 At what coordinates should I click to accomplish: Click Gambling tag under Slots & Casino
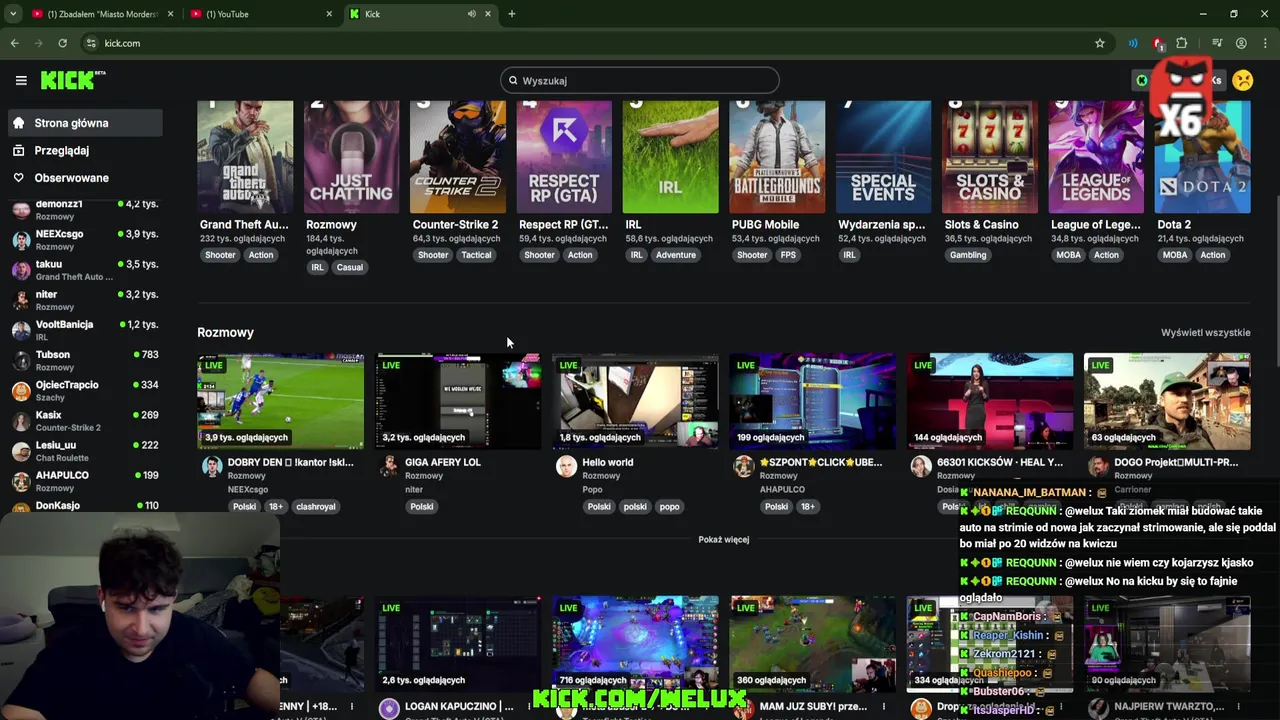point(968,255)
